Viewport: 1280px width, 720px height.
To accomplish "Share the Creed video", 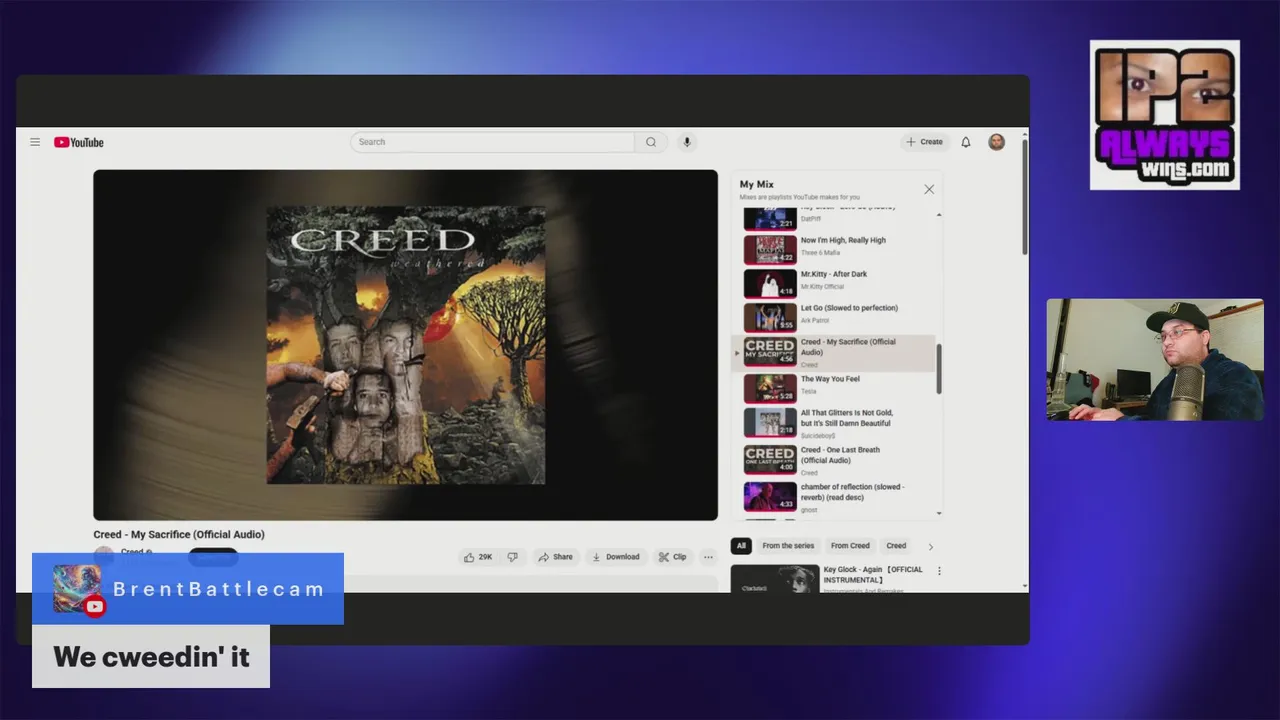I will pyautogui.click(x=555, y=557).
